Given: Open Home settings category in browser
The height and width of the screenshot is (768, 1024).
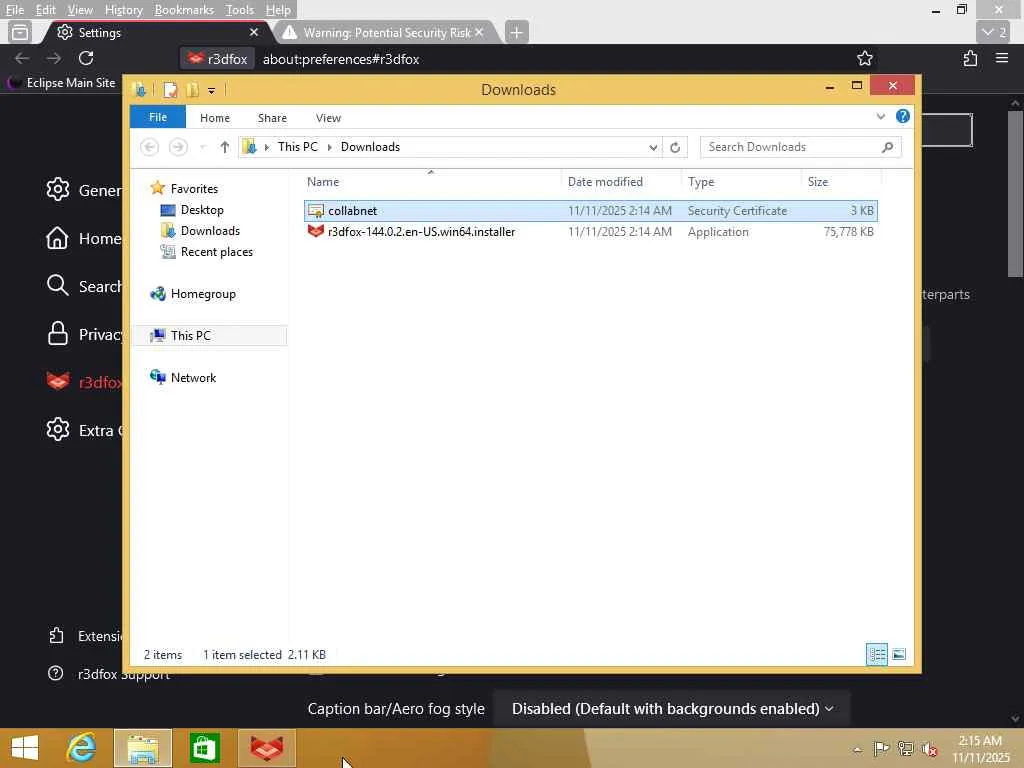Looking at the screenshot, I should [x=84, y=238].
